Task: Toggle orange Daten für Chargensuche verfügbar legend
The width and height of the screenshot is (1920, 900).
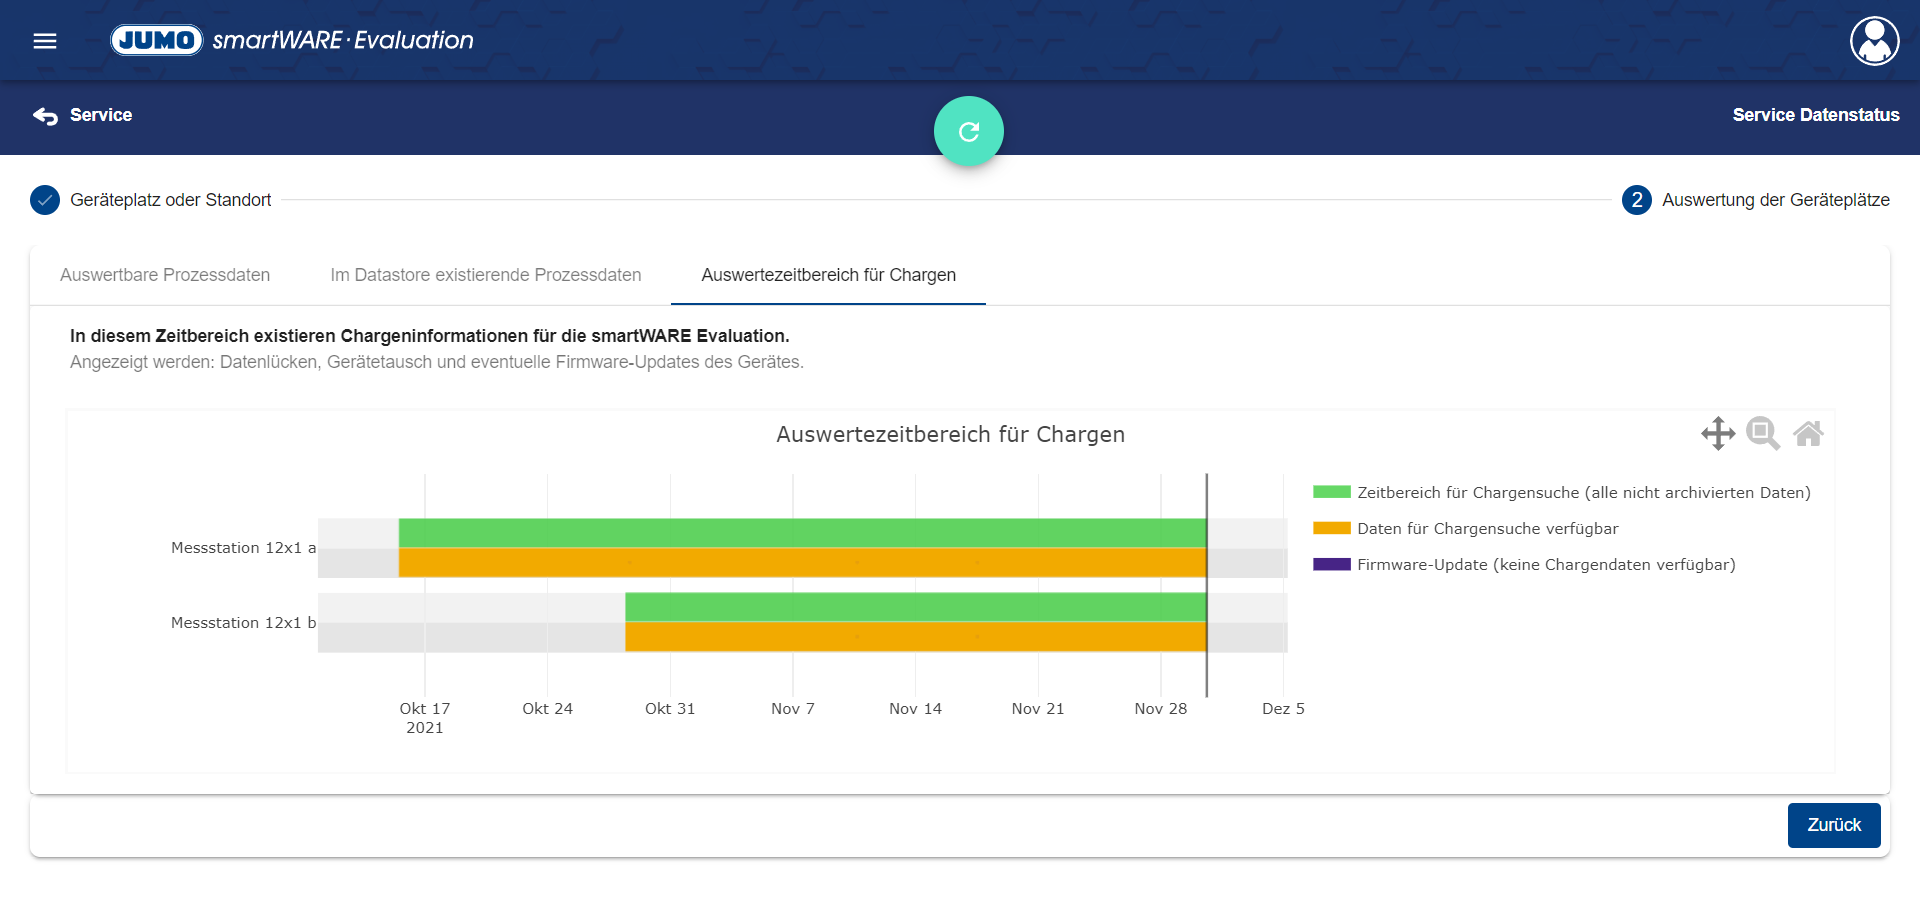Action: 1486,528
